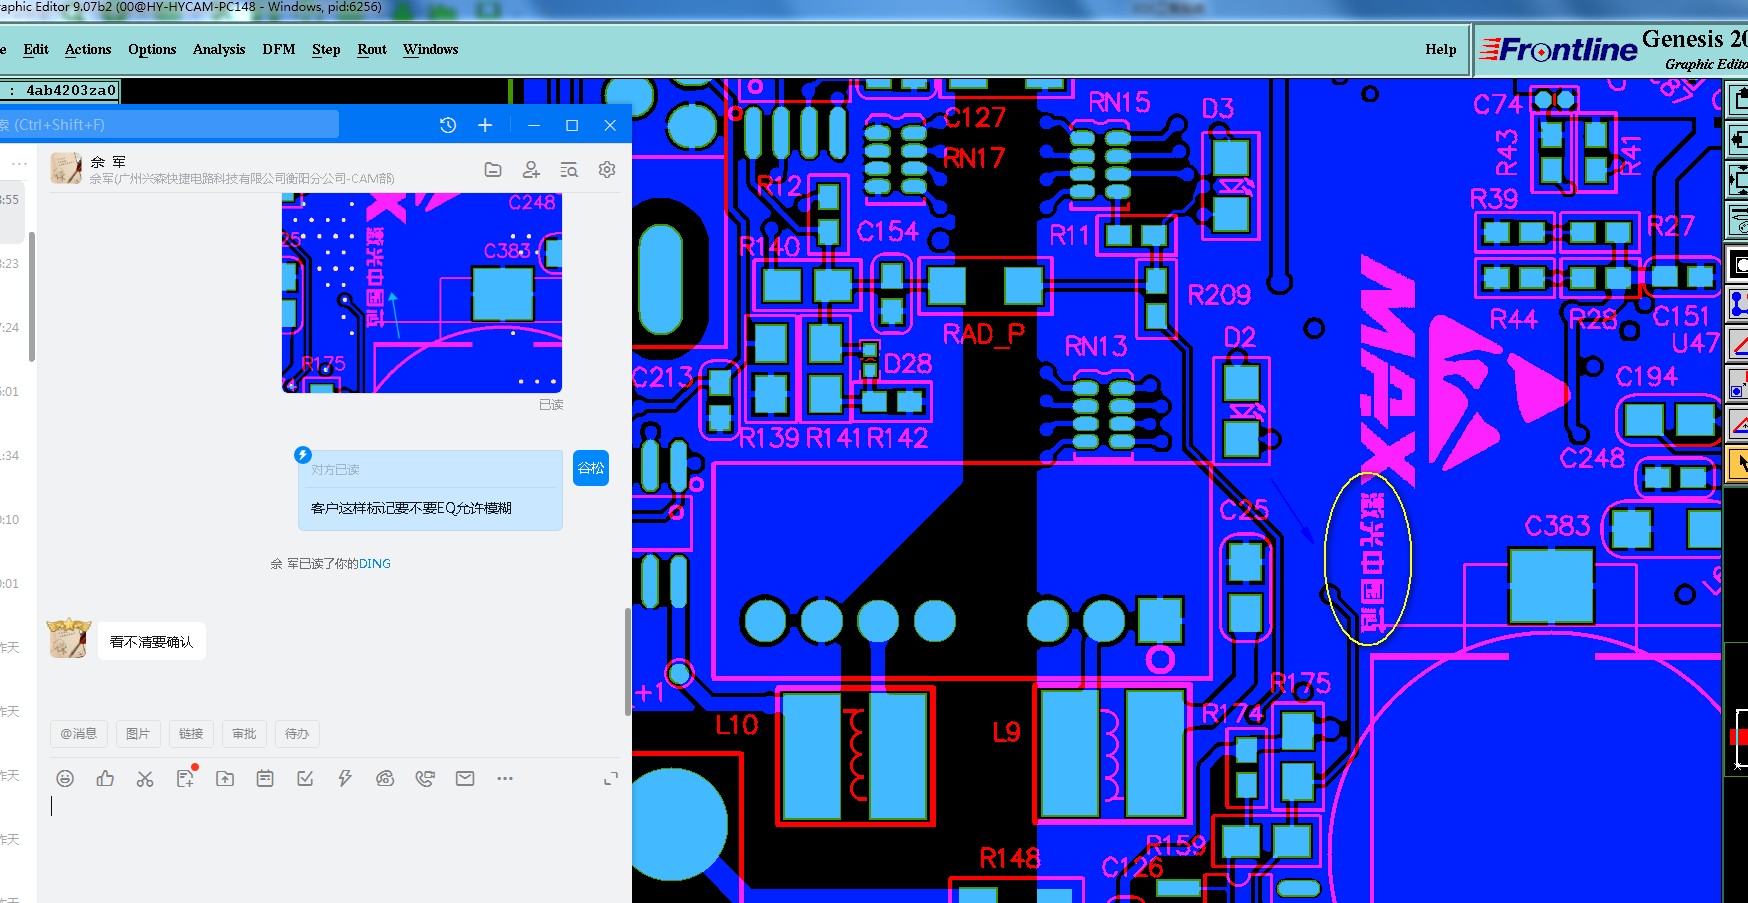The width and height of the screenshot is (1748, 903).
Task: Click the 审批 quick button
Action: pos(244,734)
